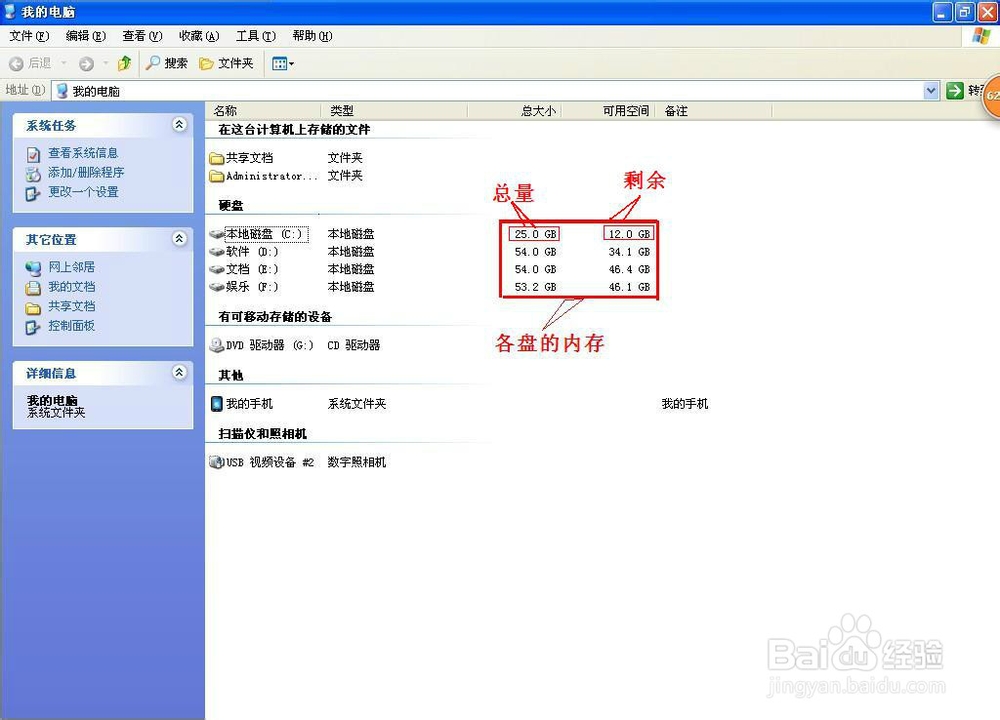
Task: Click the Back (后退) navigation icon
Action: coord(30,62)
